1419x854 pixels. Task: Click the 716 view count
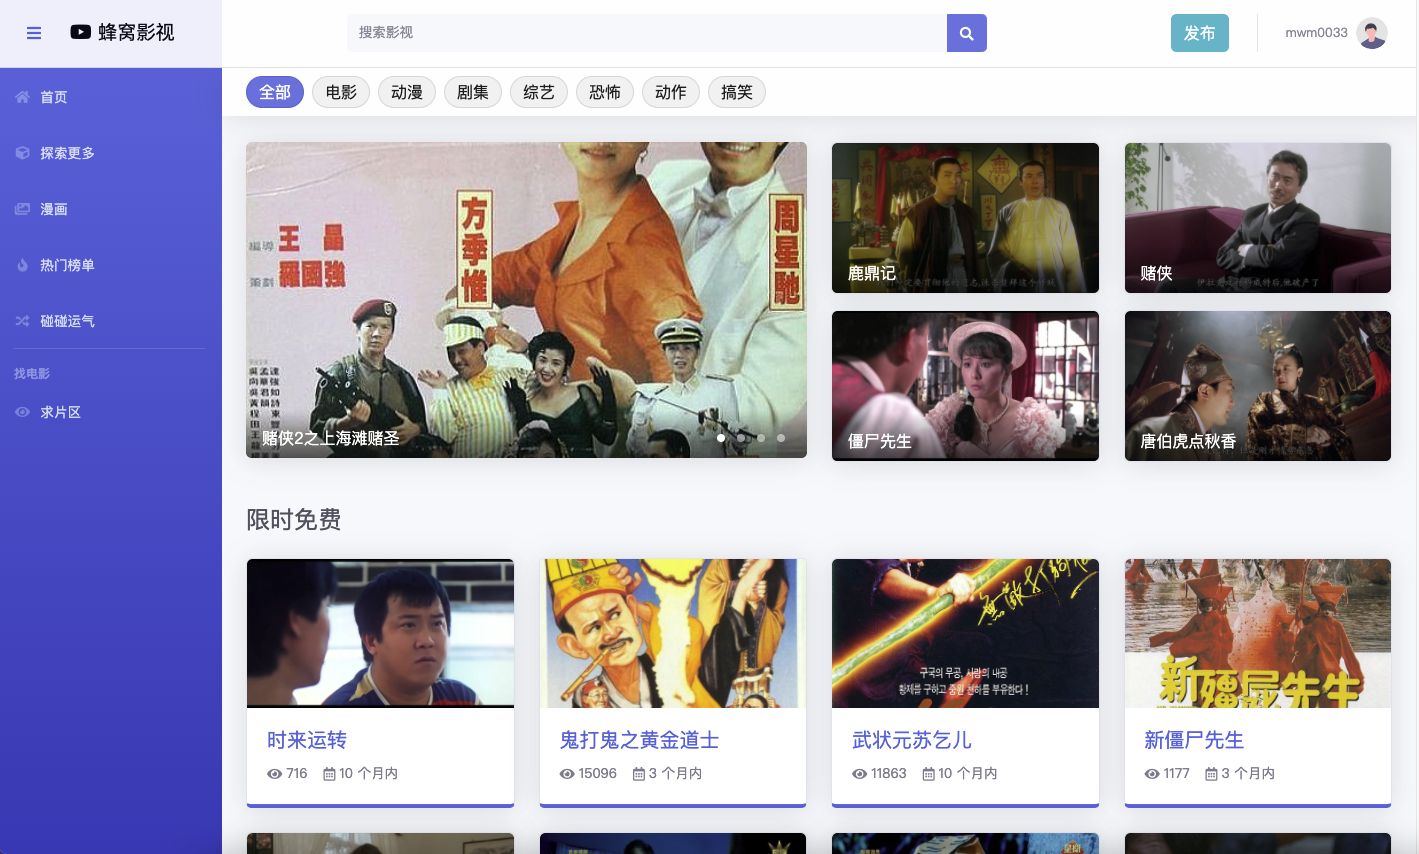click(297, 774)
